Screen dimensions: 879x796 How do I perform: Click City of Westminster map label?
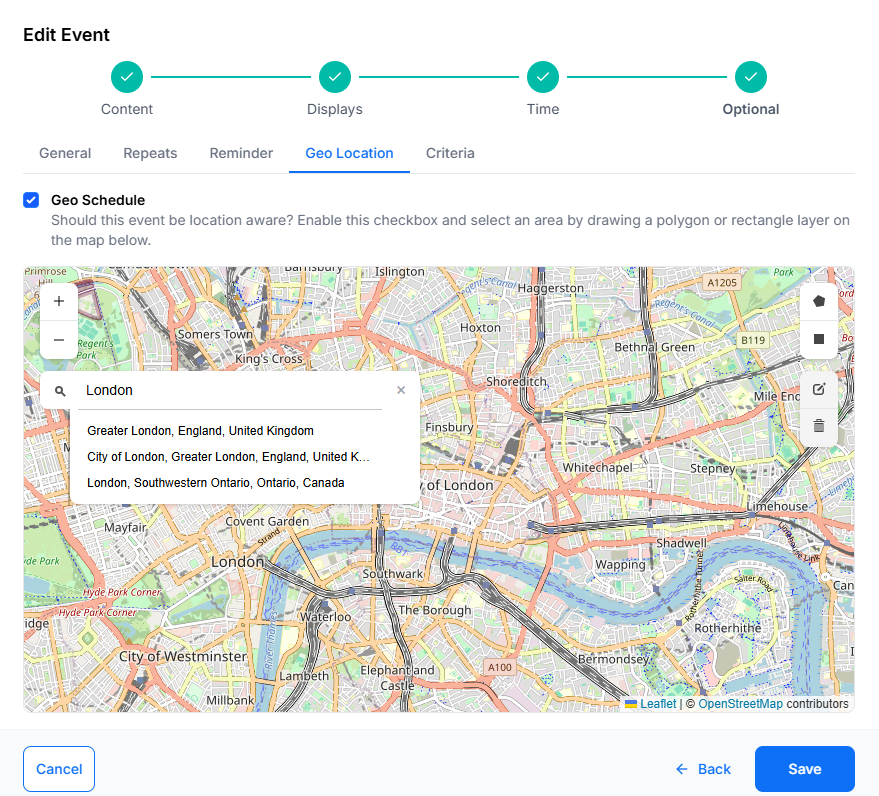(x=183, y=656)
